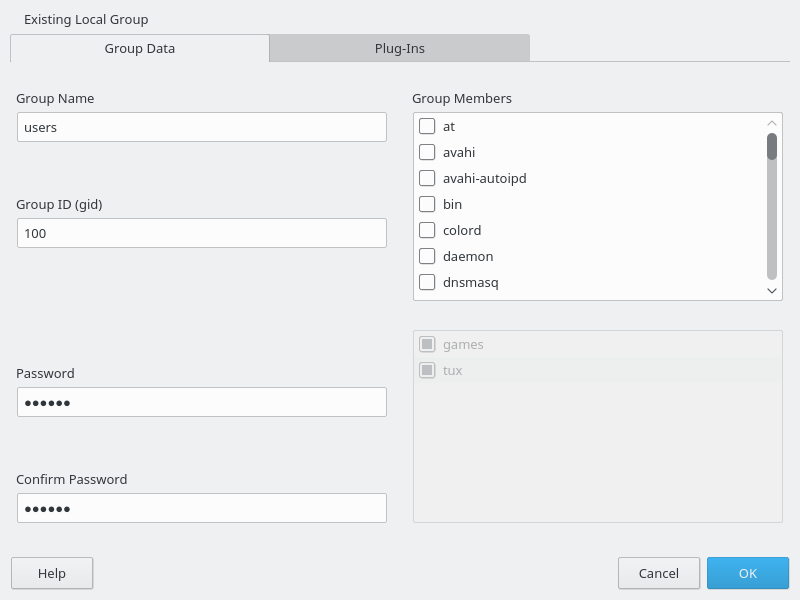
Task: Click the grayed-out games checkbox
Action: pos(427,344)
